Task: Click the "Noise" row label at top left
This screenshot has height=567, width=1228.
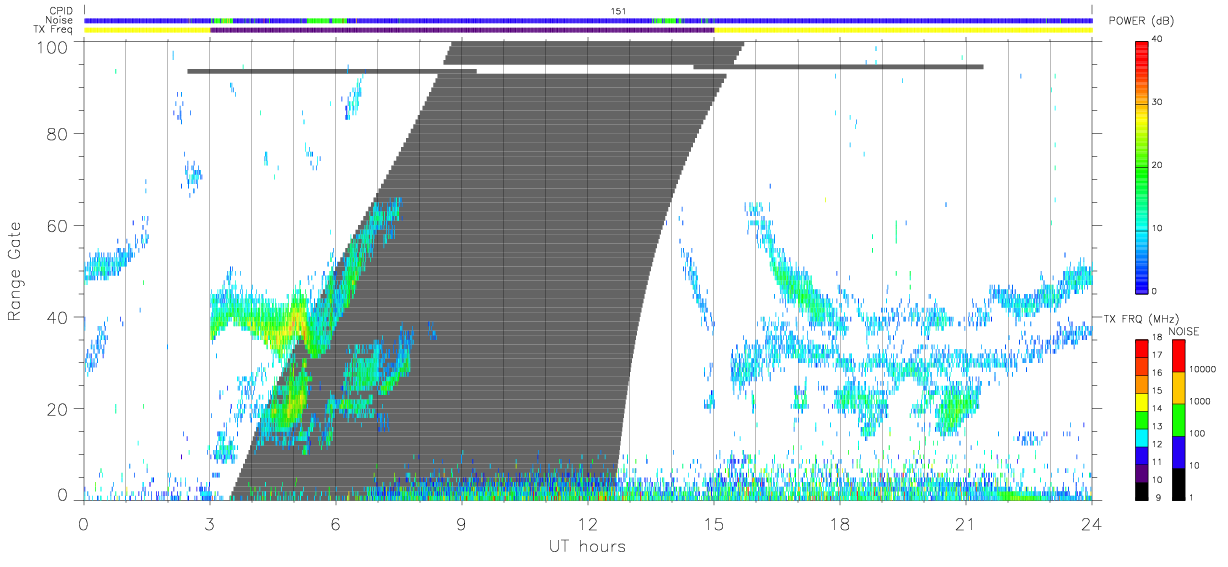Action: coord(59,20)
